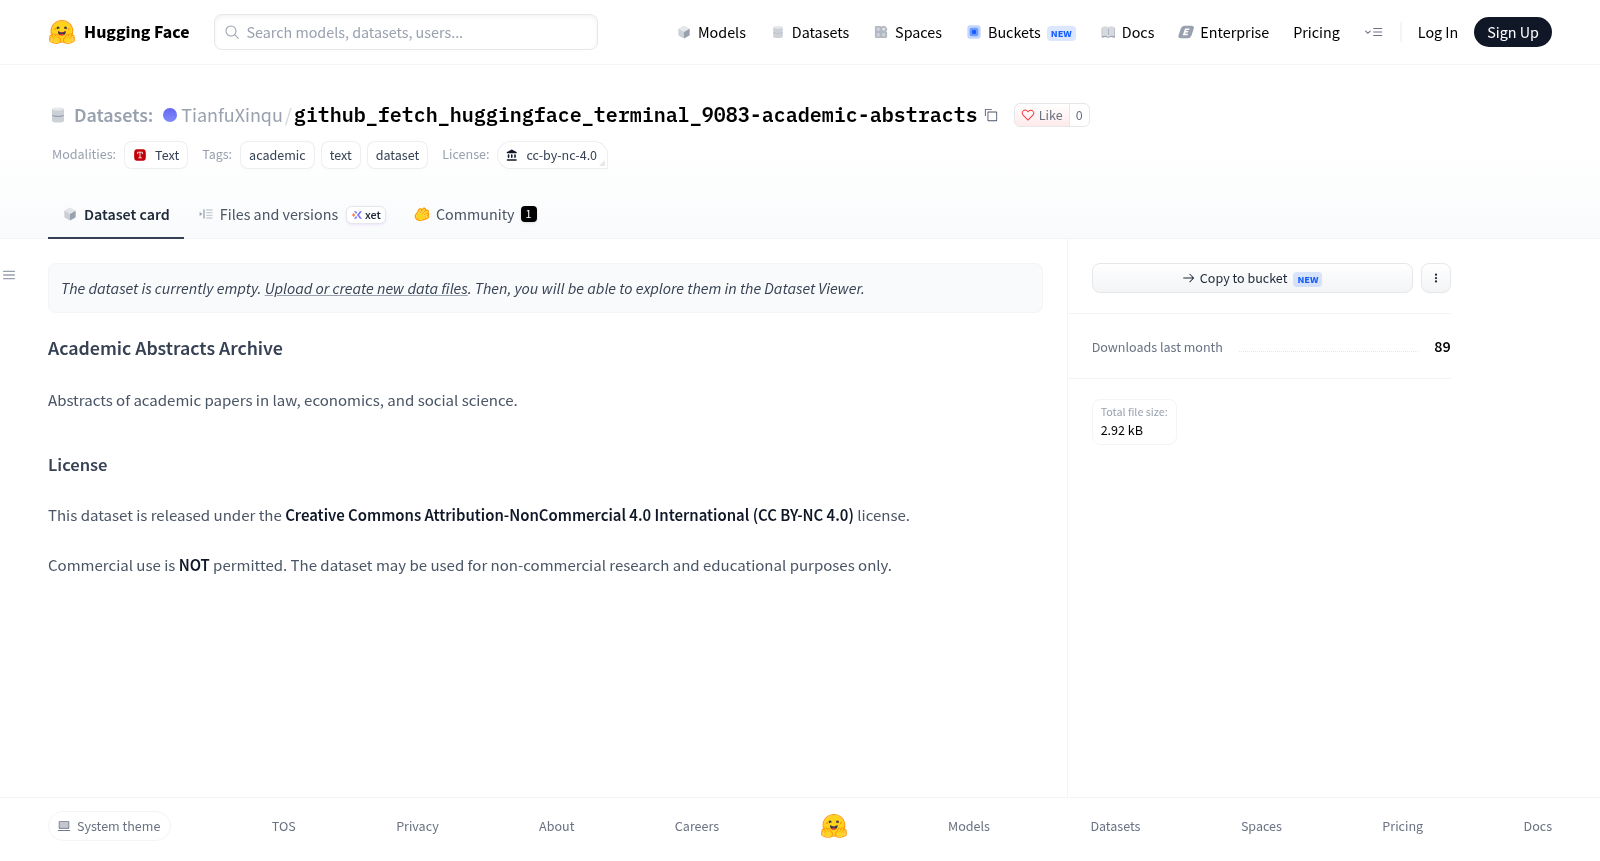Open Pricing in top navigation

(1316, 32)
